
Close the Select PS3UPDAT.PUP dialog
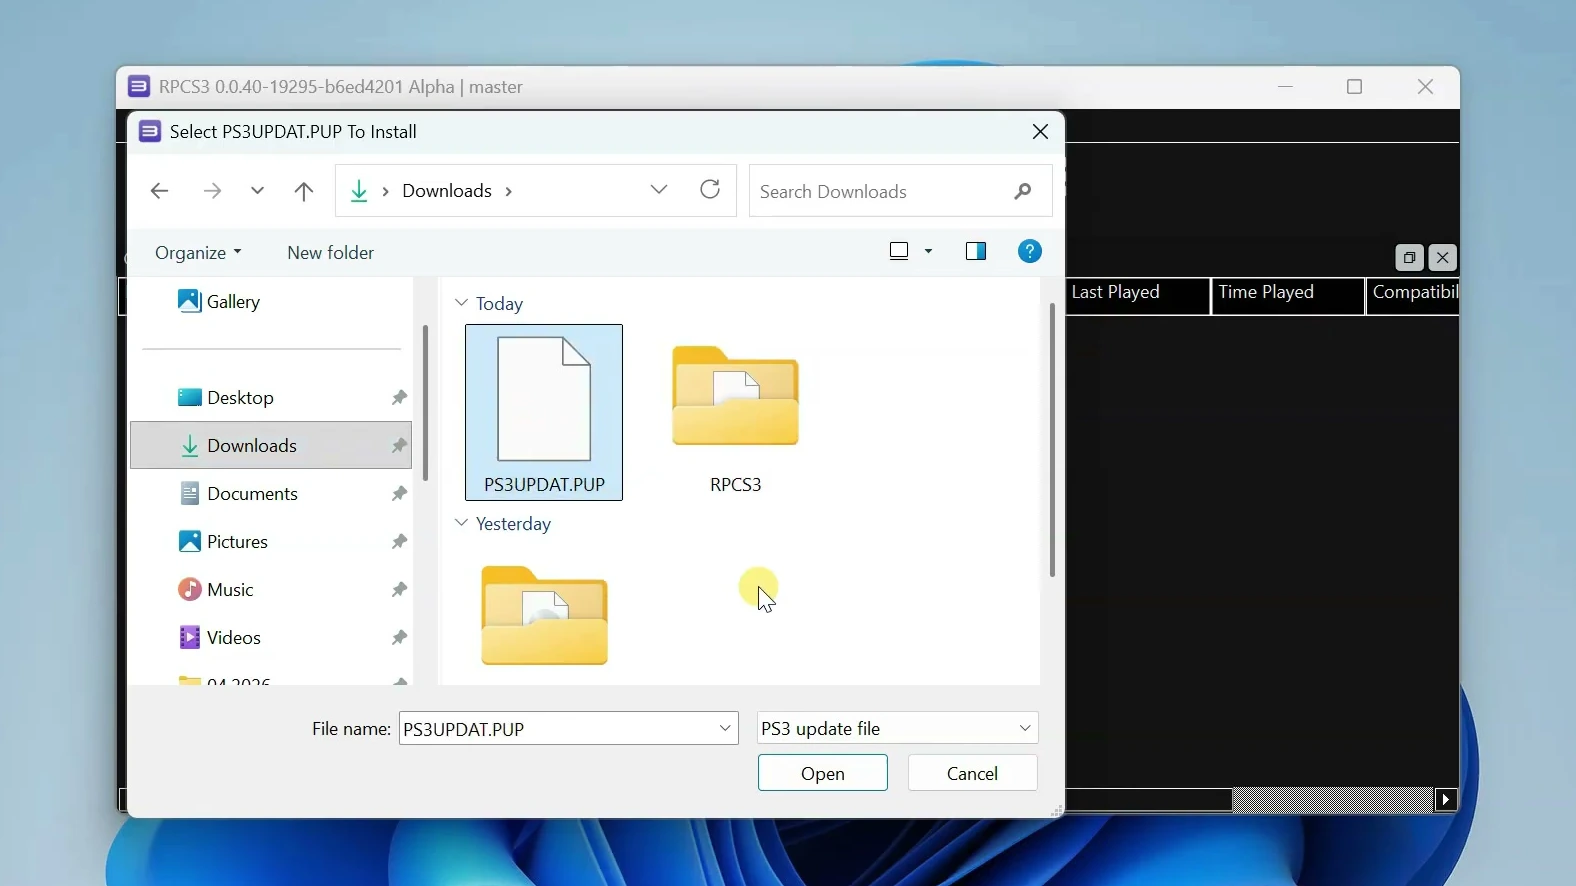pyautogui.click(x=1041, y=132)
